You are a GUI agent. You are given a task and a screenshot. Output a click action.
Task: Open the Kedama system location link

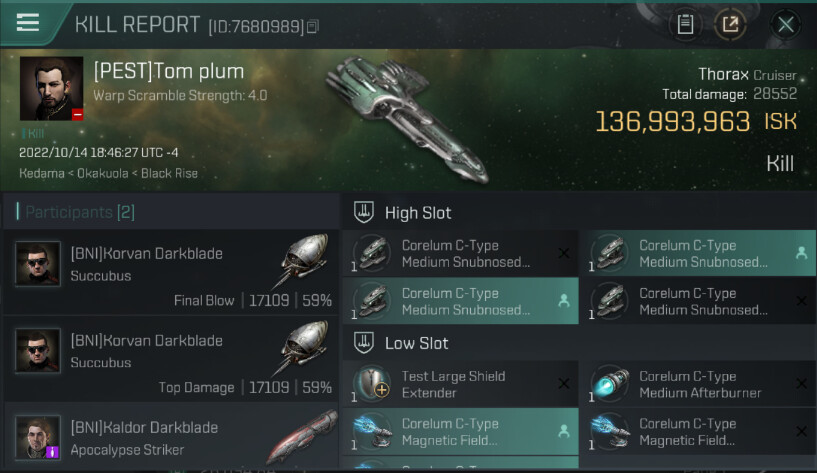pos(42,173)
